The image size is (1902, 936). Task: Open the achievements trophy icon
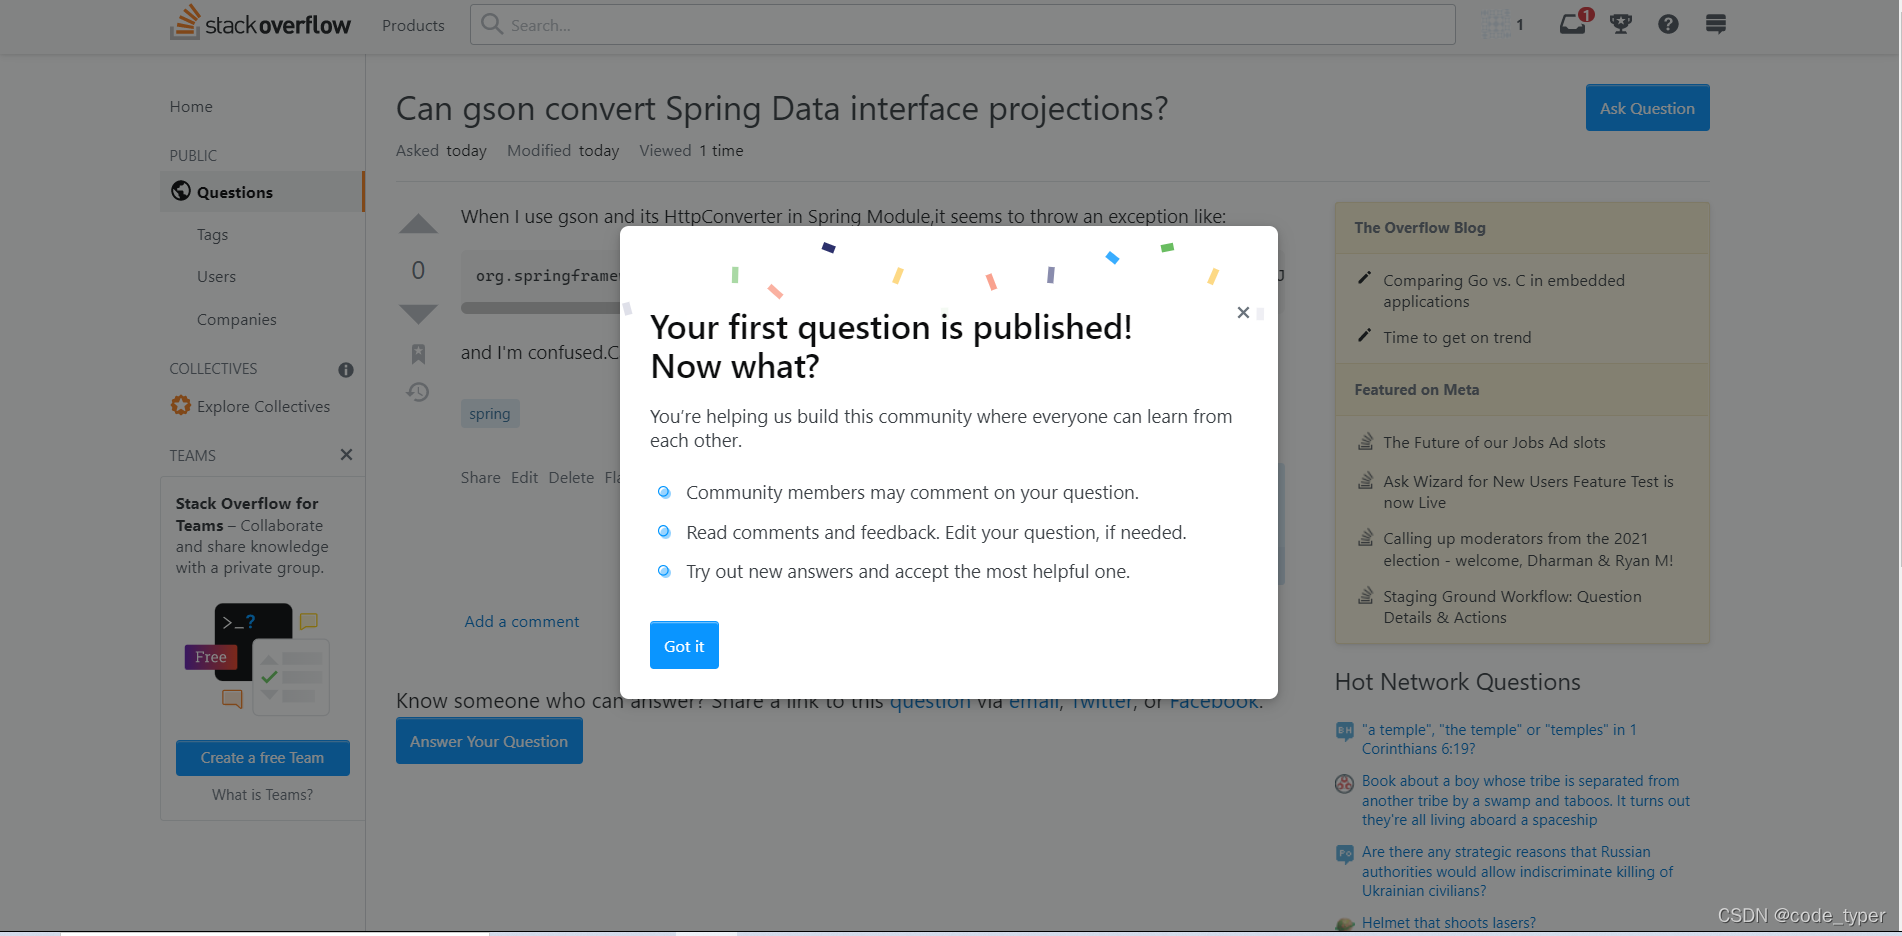1621,24
